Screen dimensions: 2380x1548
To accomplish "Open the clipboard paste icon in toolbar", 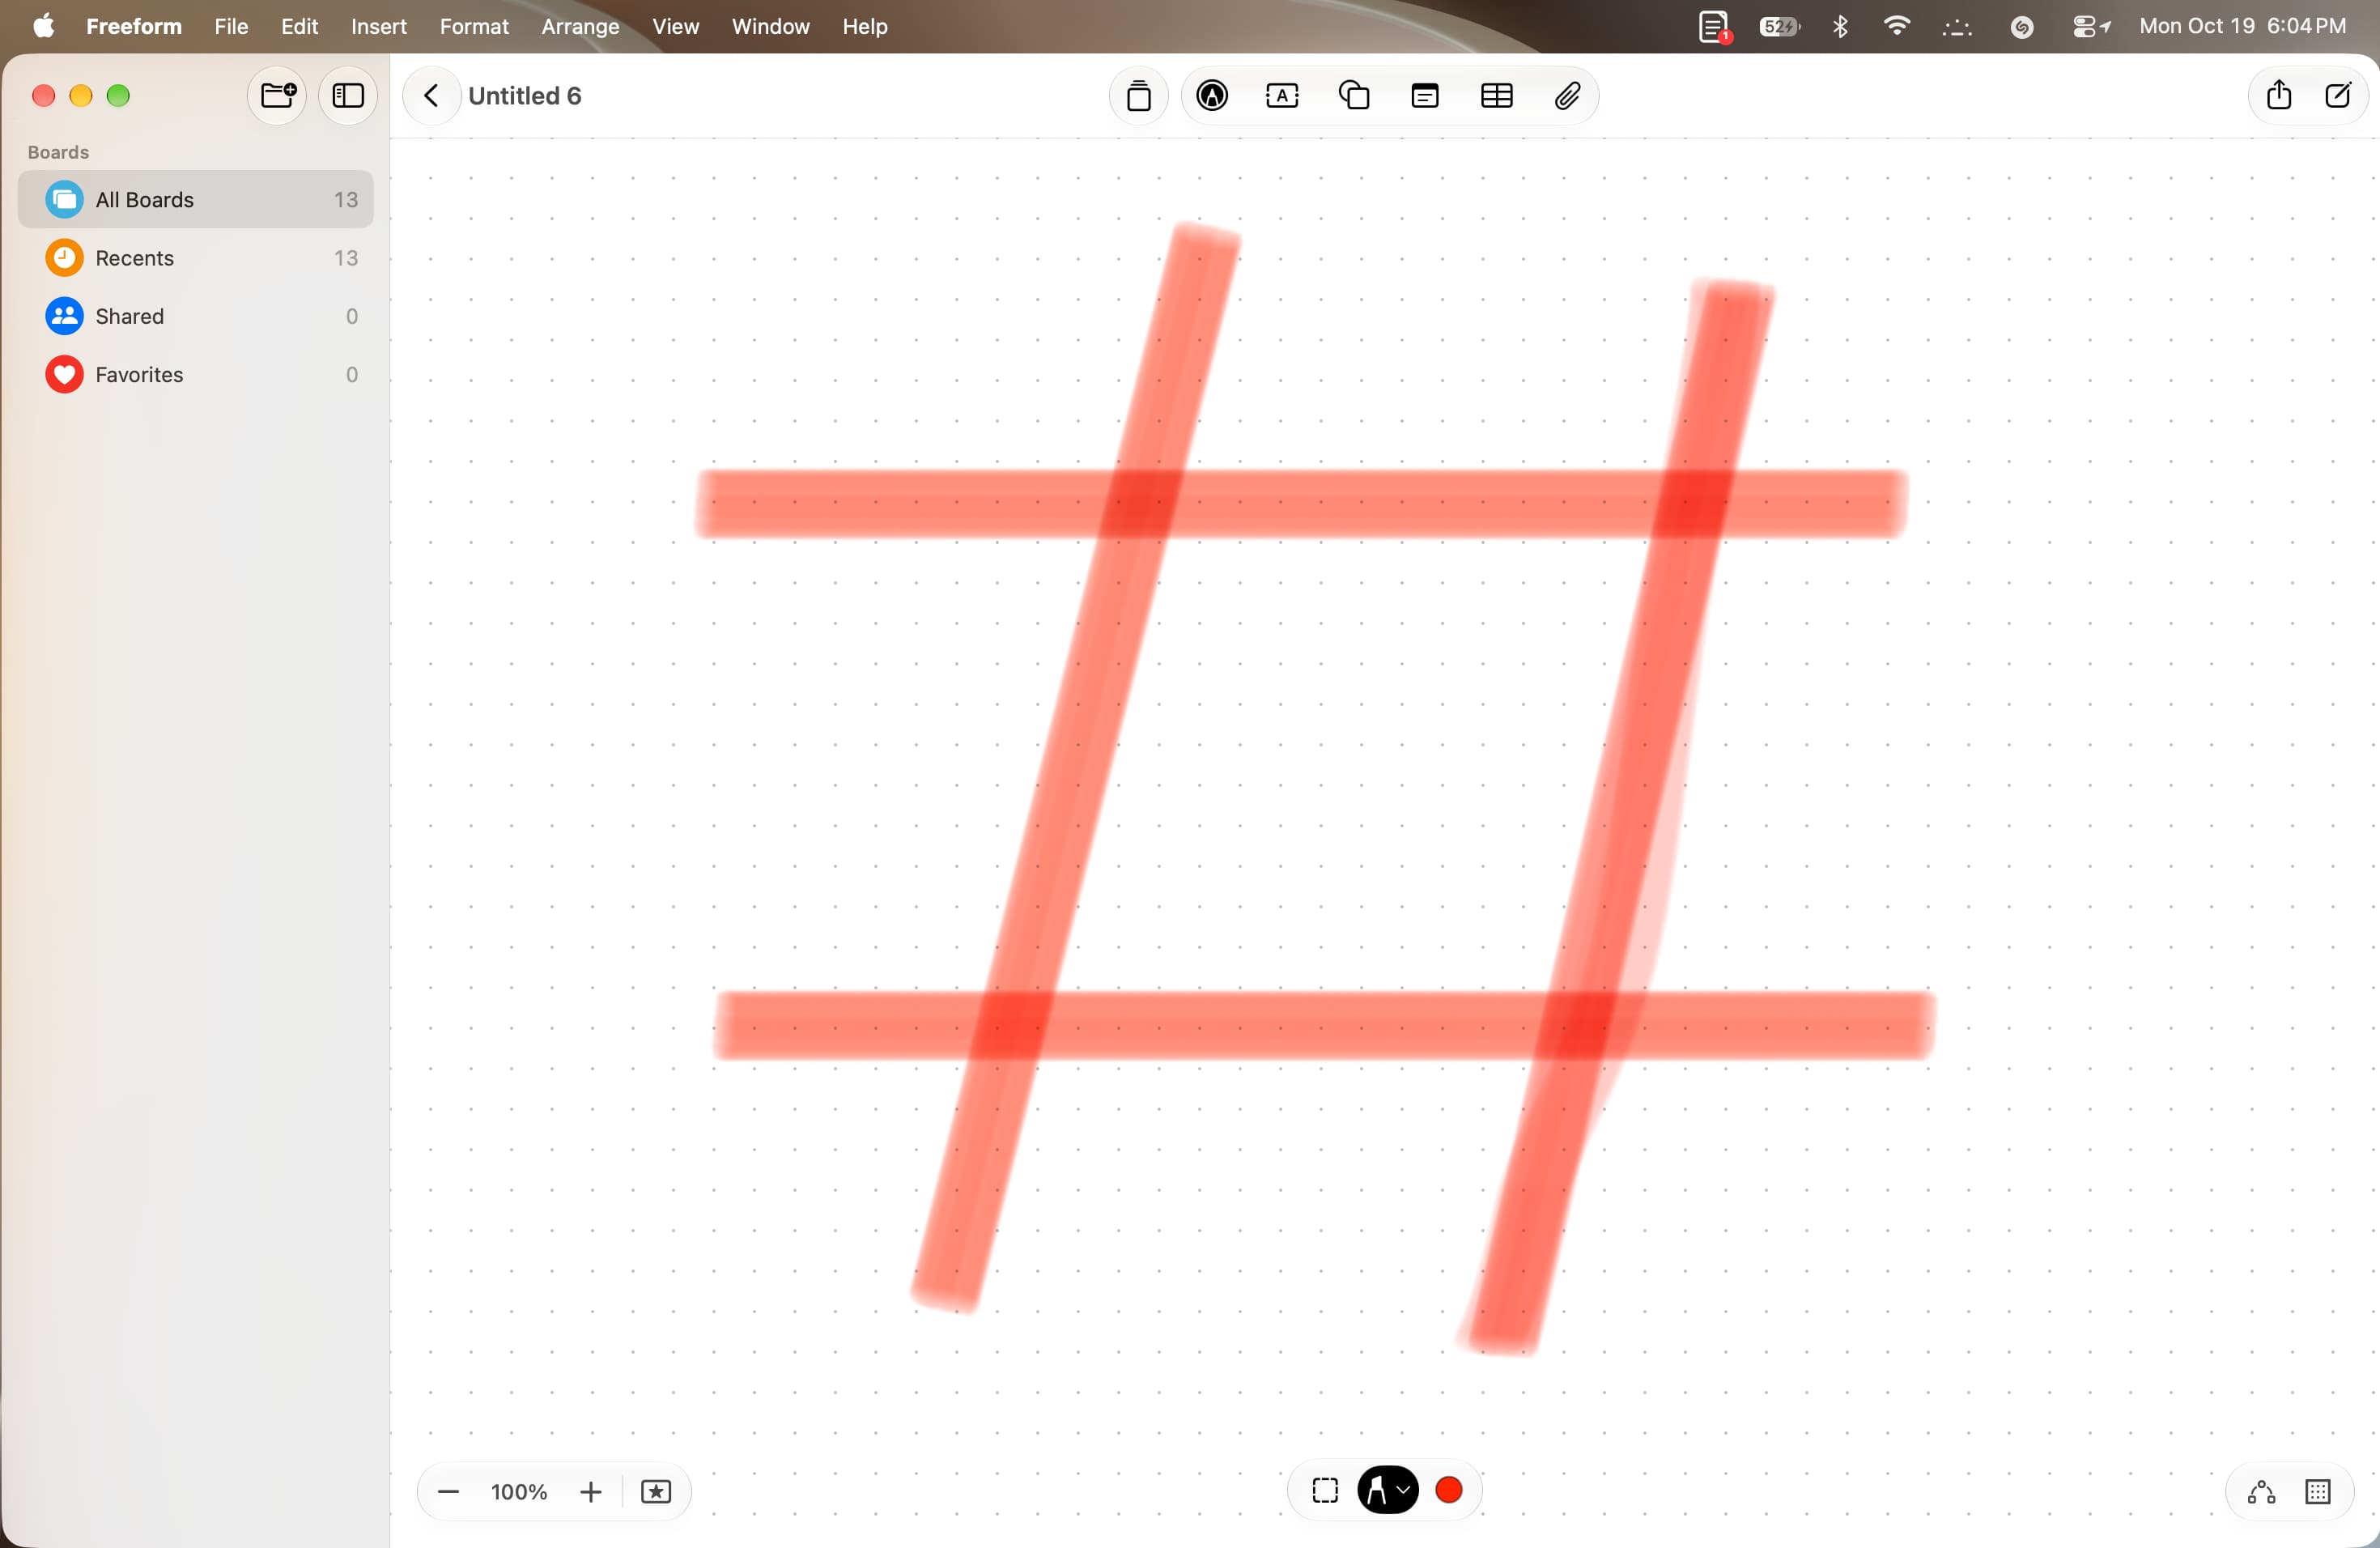I will (x=1138, y=96).
